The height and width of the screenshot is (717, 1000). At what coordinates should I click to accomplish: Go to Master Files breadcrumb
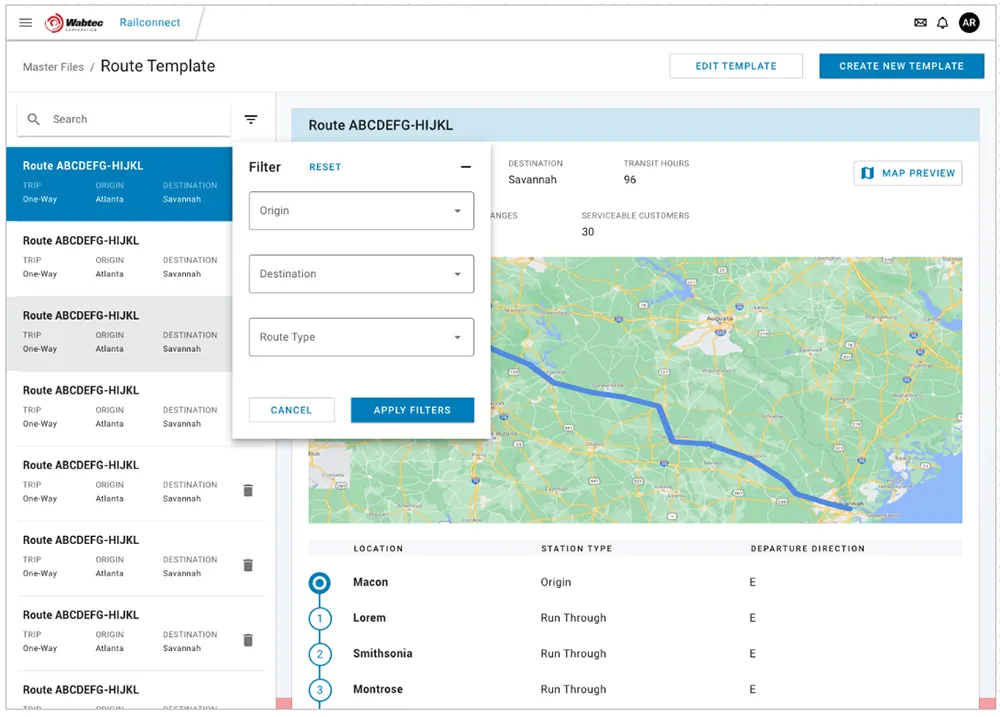(54, 67)
